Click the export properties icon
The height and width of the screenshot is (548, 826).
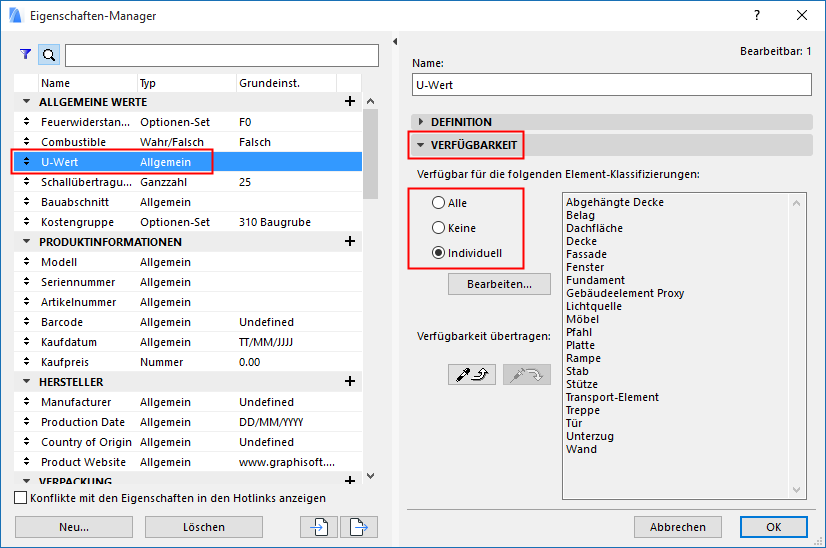(359, 527)
